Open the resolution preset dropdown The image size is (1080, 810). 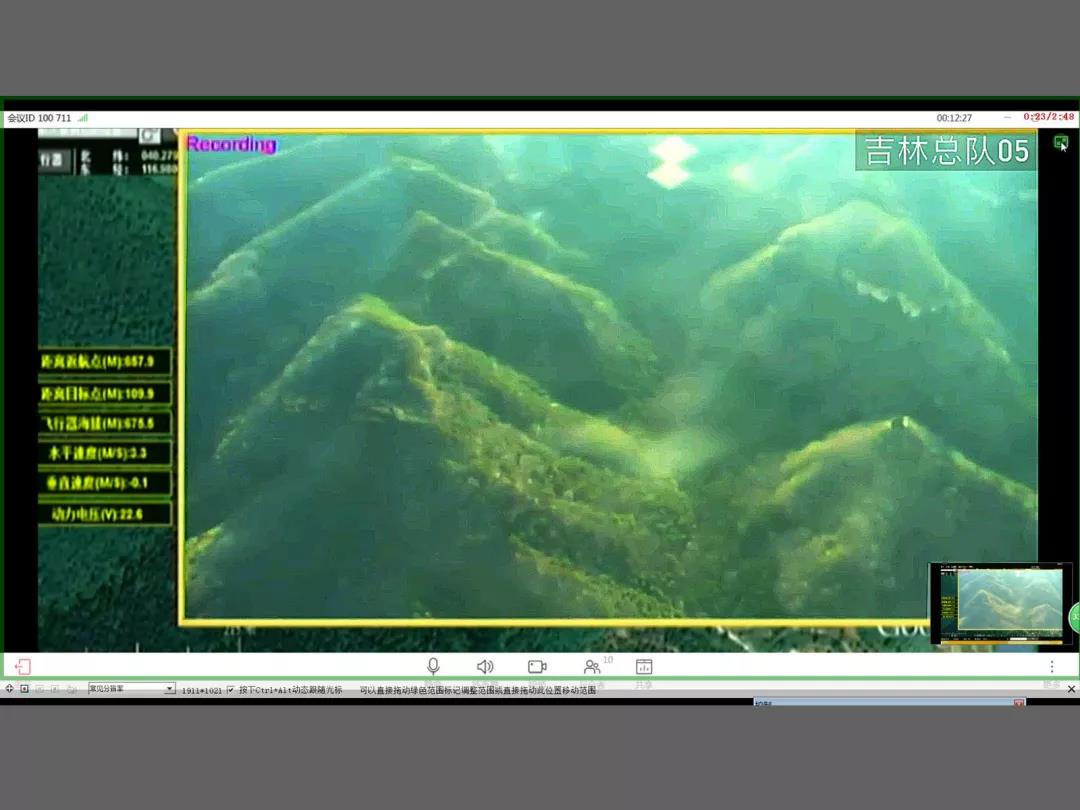point(132,688)
